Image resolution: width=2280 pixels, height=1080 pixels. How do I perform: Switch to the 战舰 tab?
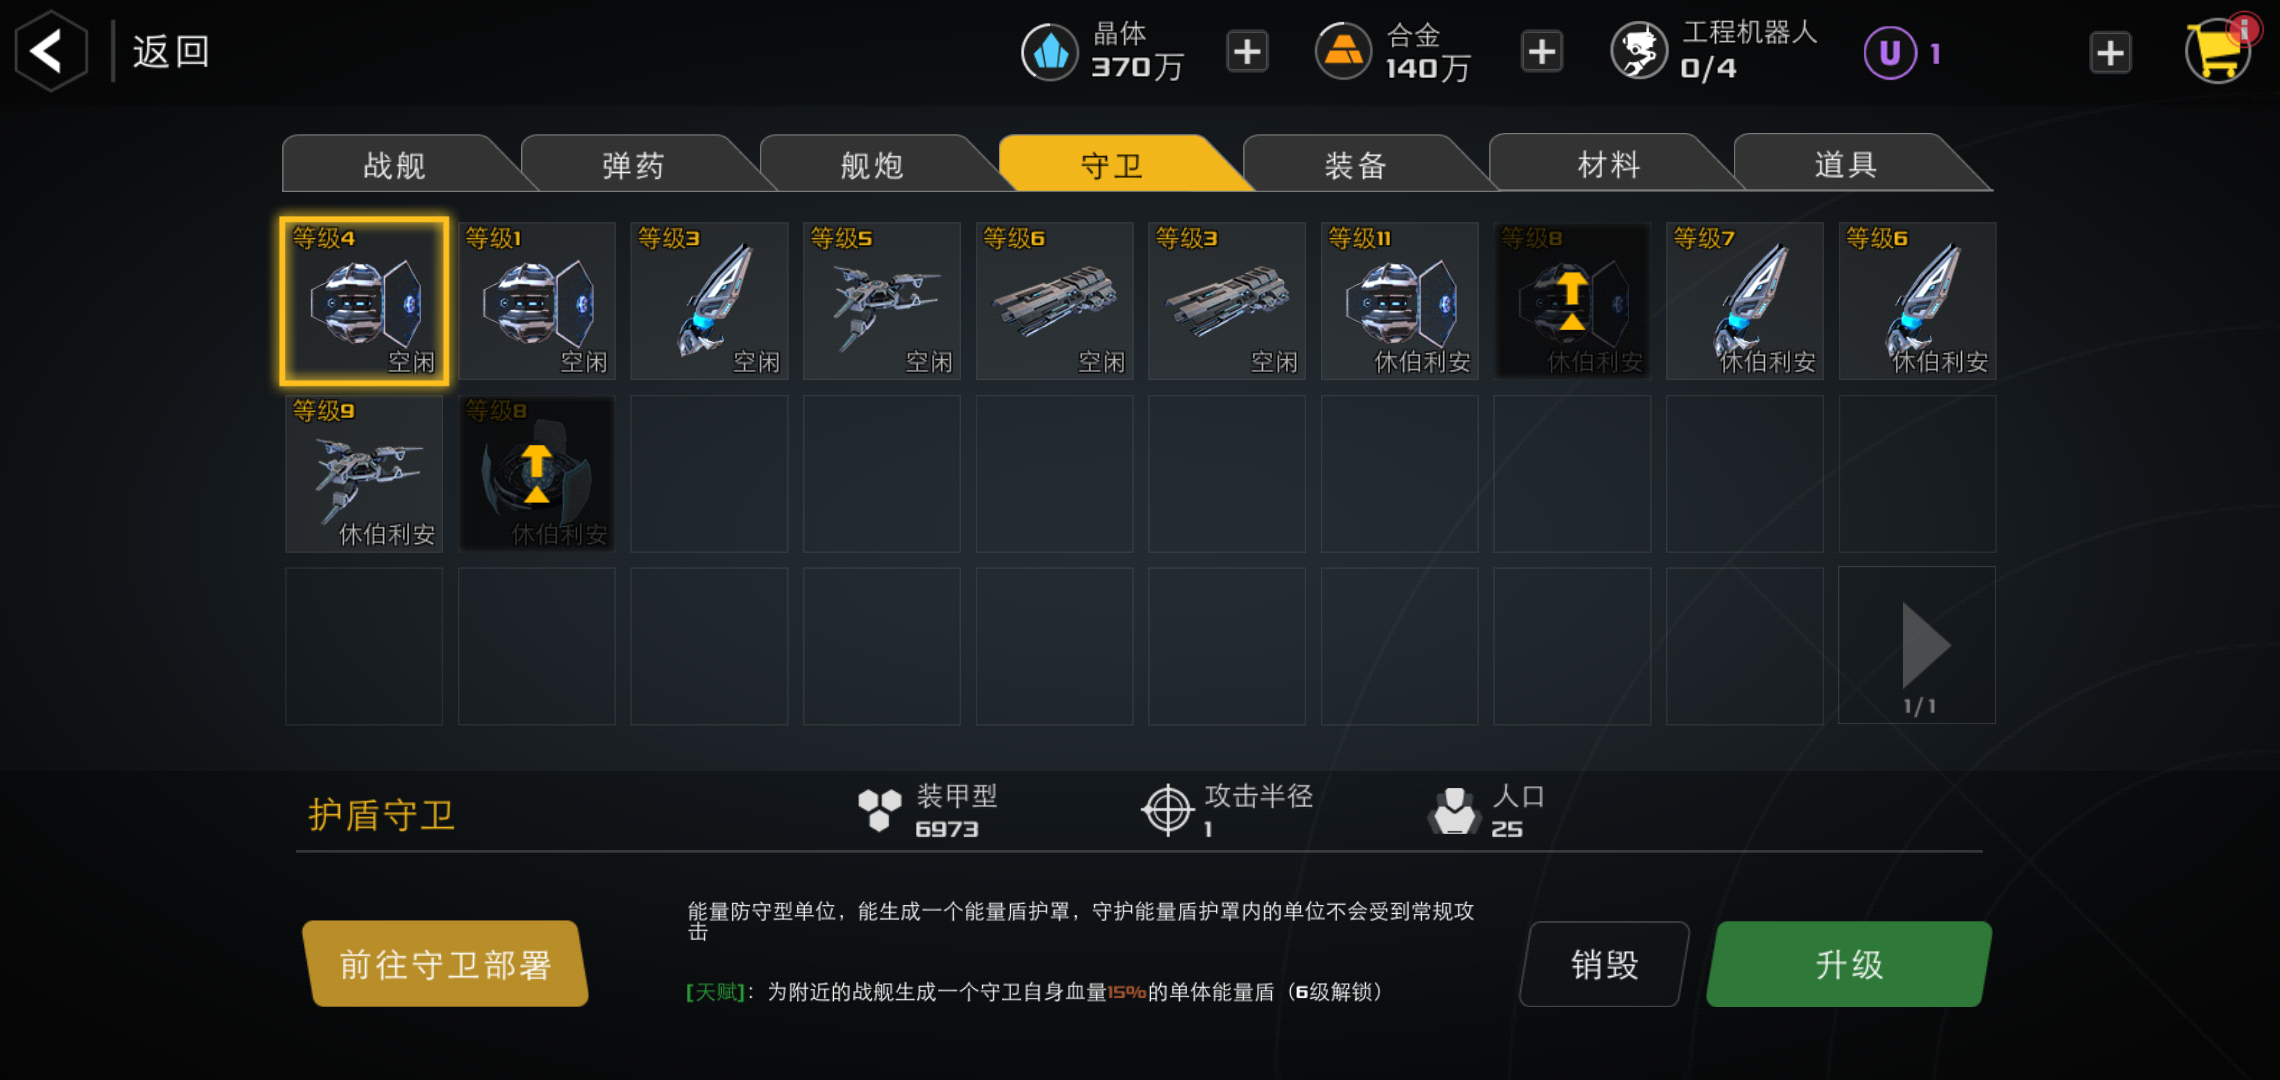(394, 164)
